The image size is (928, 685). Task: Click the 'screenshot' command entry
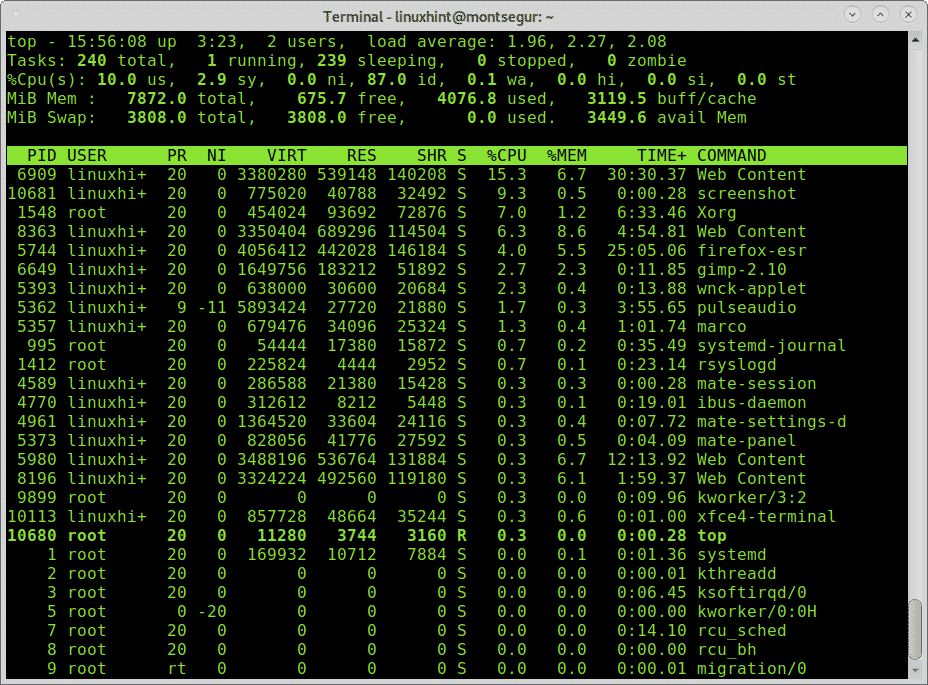pos(746,194)
